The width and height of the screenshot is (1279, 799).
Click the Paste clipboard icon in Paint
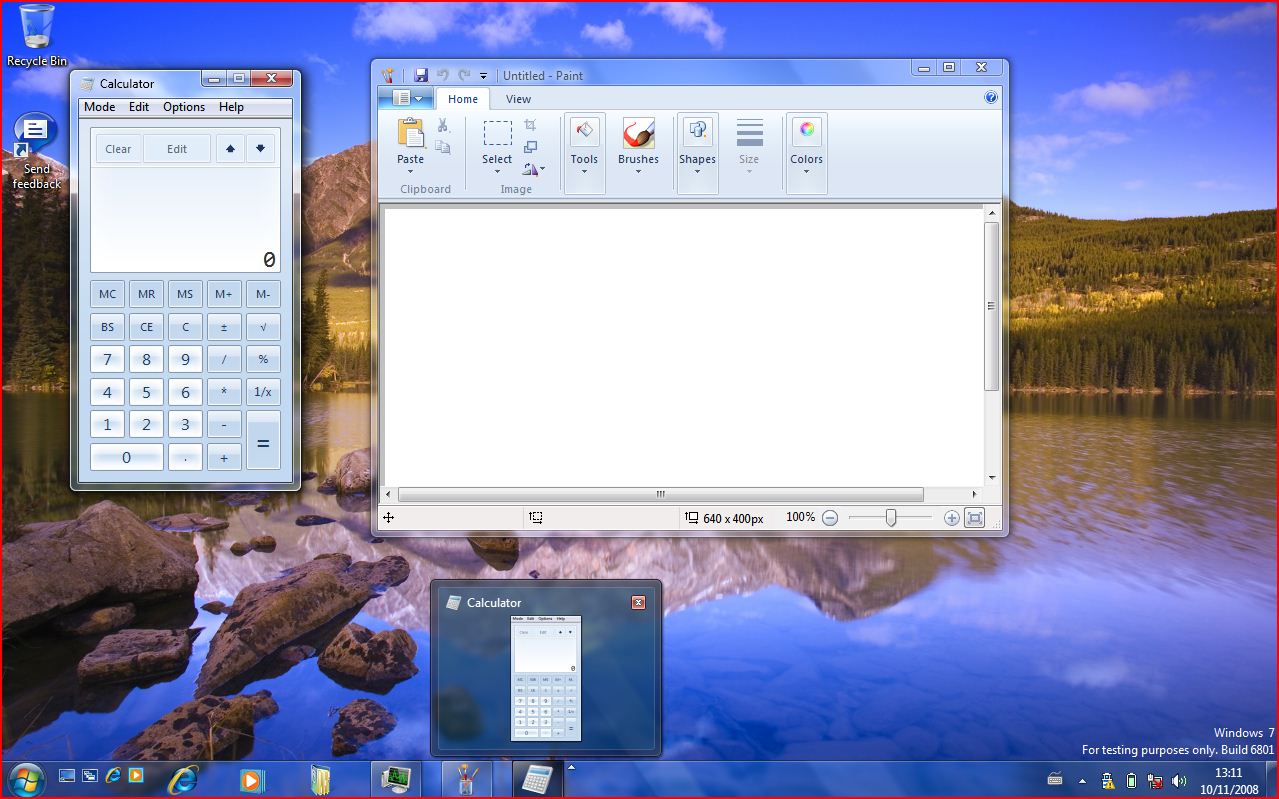[x=411, y=133]
